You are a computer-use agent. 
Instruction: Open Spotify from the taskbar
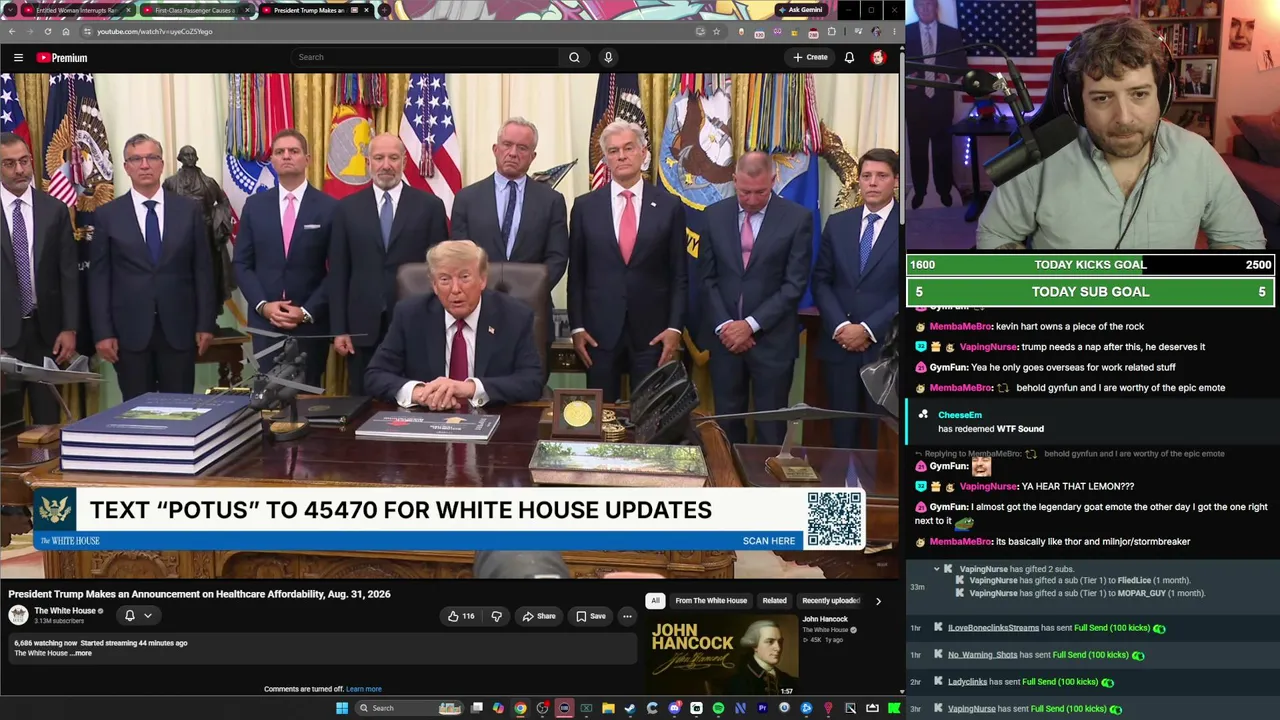click(x=718, y=708)
